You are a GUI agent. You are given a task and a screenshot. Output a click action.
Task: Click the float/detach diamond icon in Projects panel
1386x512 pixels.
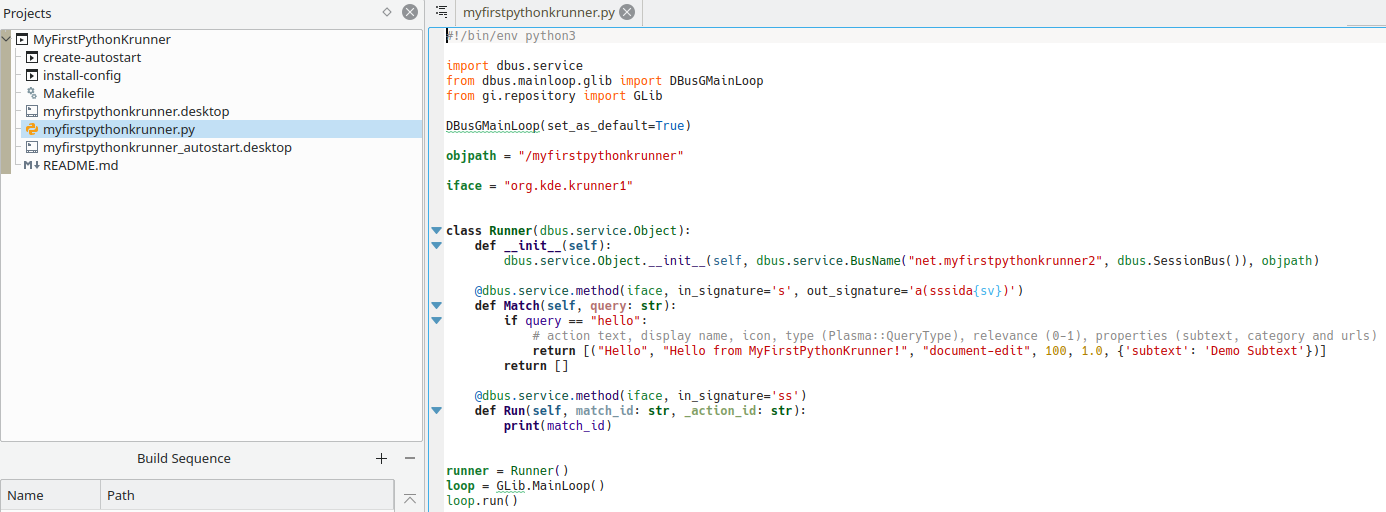pos(387,13)
